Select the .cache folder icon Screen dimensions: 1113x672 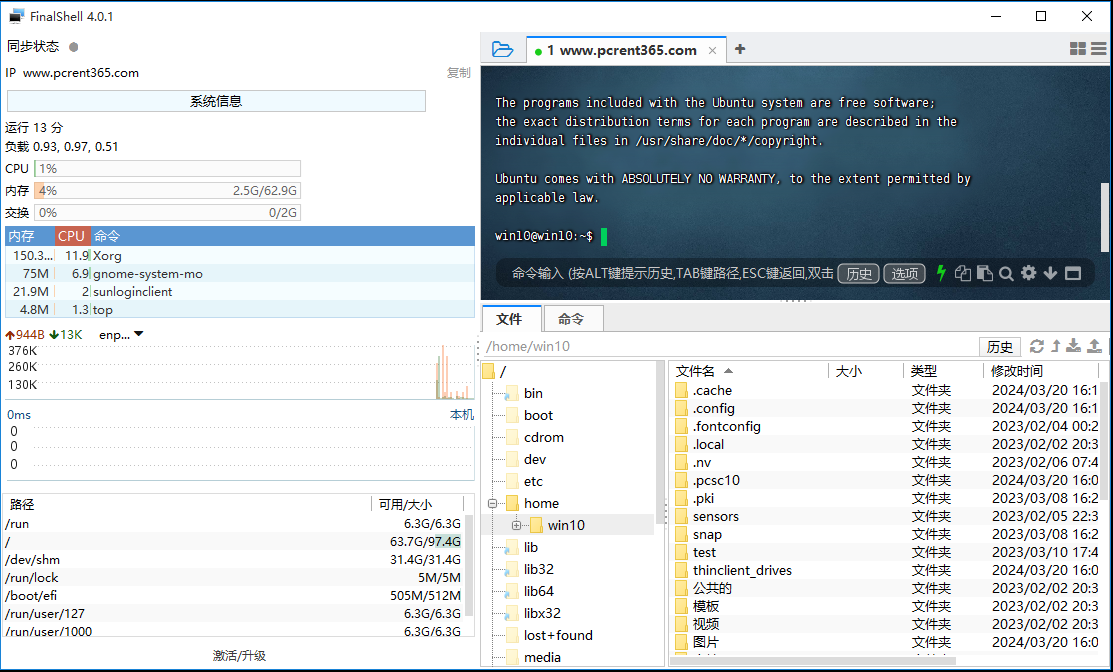pyautogui.click(x=681, y=390)
